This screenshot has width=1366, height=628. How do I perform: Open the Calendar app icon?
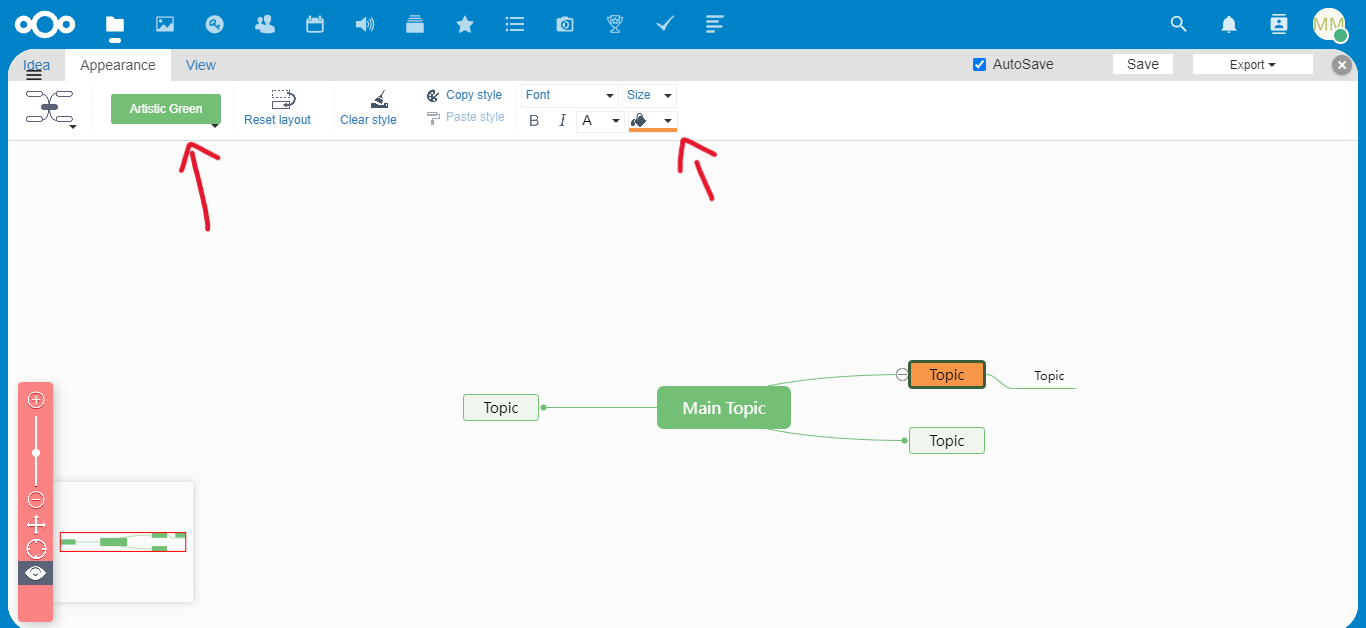click(x=314, y=24)
